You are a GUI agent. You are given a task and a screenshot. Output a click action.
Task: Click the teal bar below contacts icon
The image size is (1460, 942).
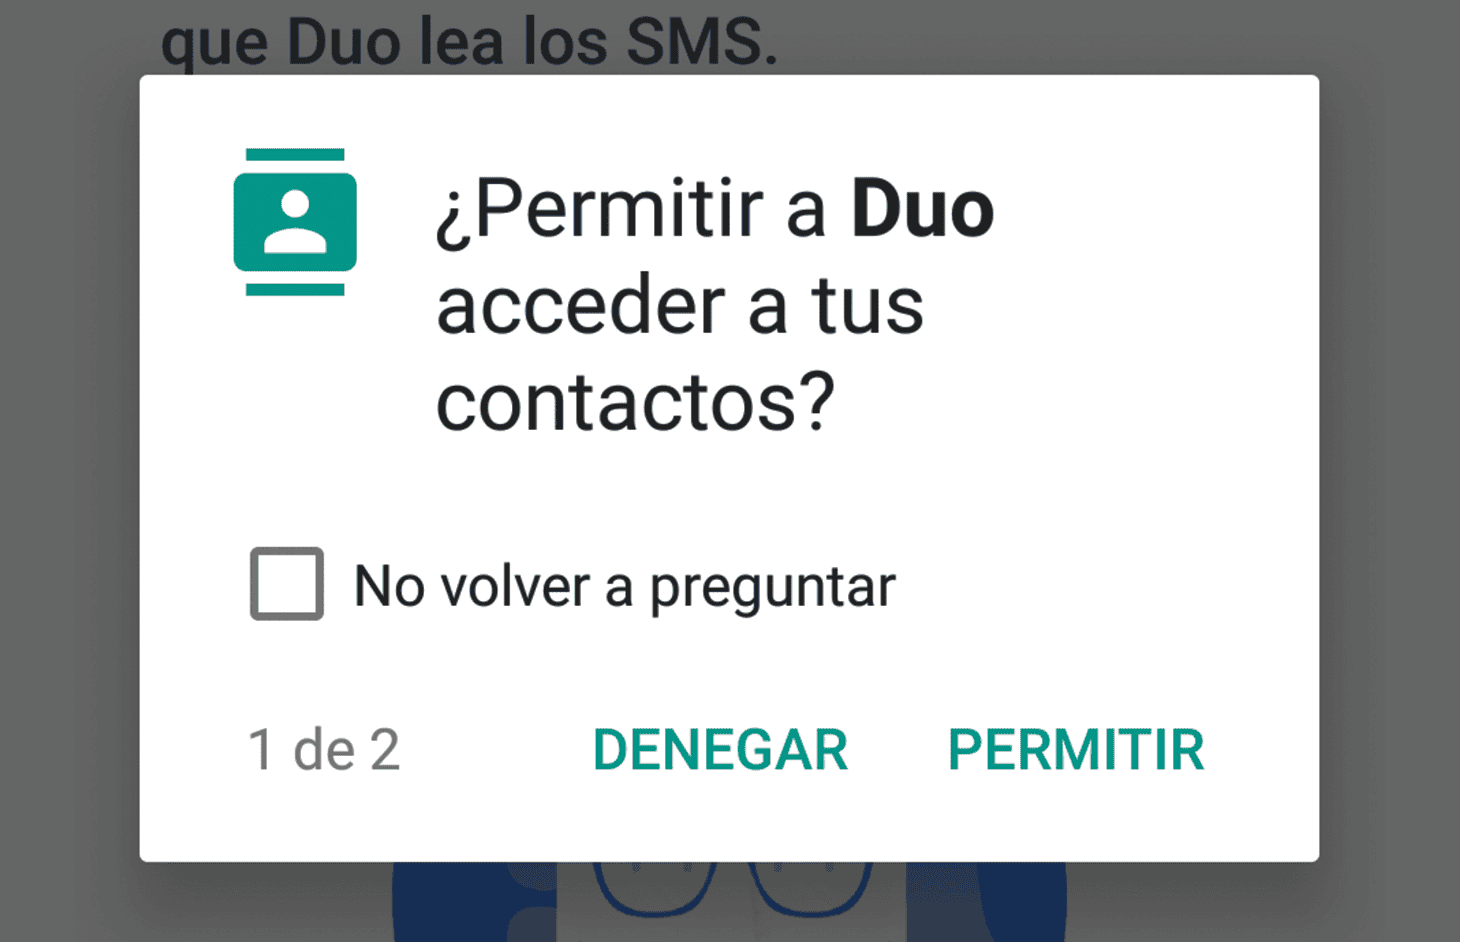tap(295, 290)
